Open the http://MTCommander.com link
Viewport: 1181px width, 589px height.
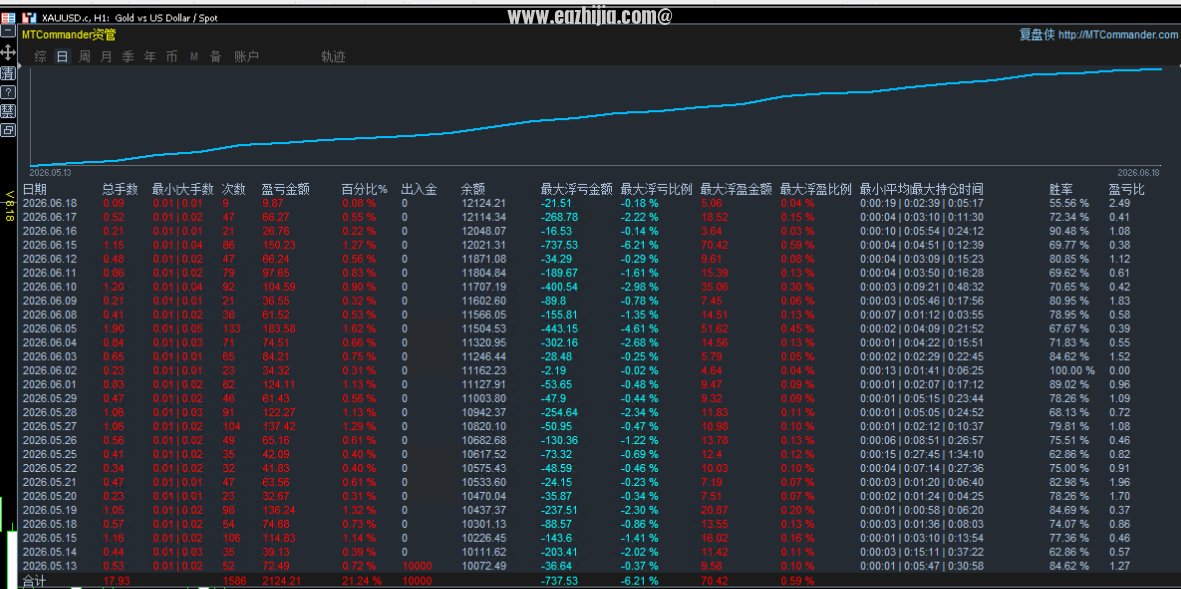(1117, 35)
